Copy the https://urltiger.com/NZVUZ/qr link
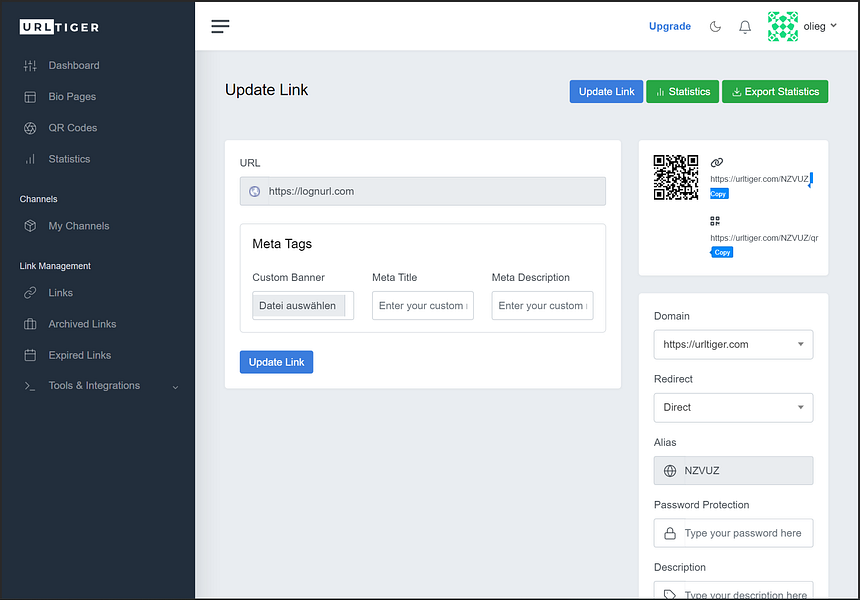 [722, 252]
